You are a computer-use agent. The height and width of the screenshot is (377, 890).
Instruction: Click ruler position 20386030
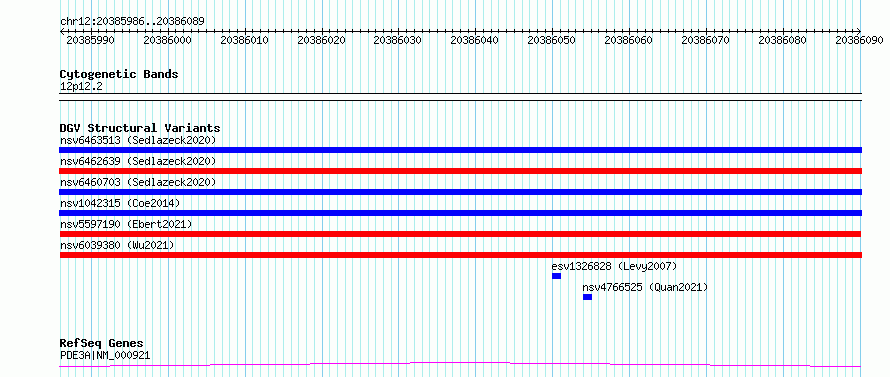(398, 40)
